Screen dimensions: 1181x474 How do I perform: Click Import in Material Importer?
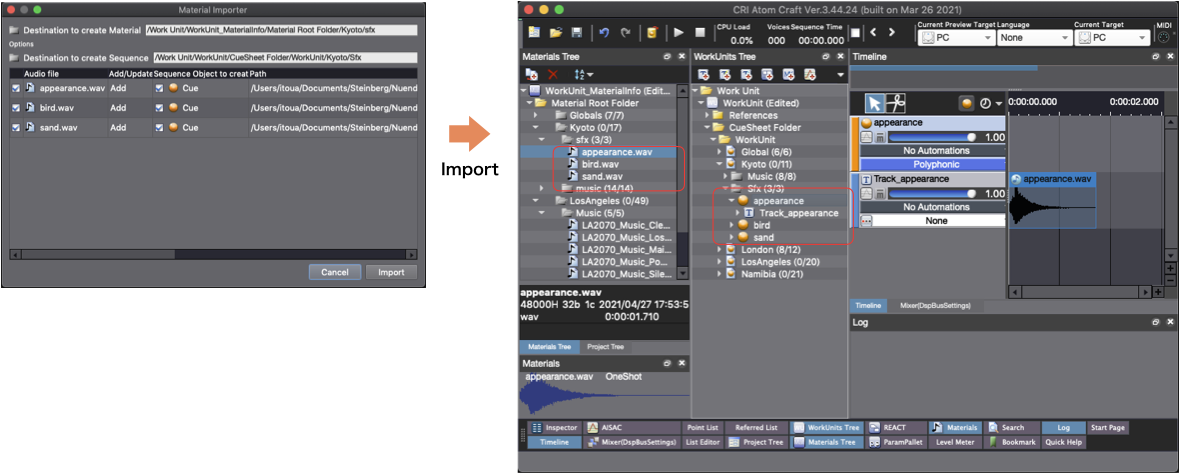click(391, 272)
